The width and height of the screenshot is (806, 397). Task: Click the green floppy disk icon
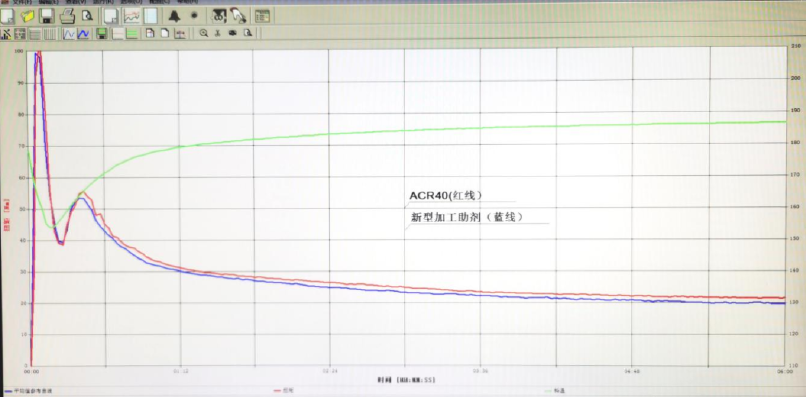pos(102,34)
